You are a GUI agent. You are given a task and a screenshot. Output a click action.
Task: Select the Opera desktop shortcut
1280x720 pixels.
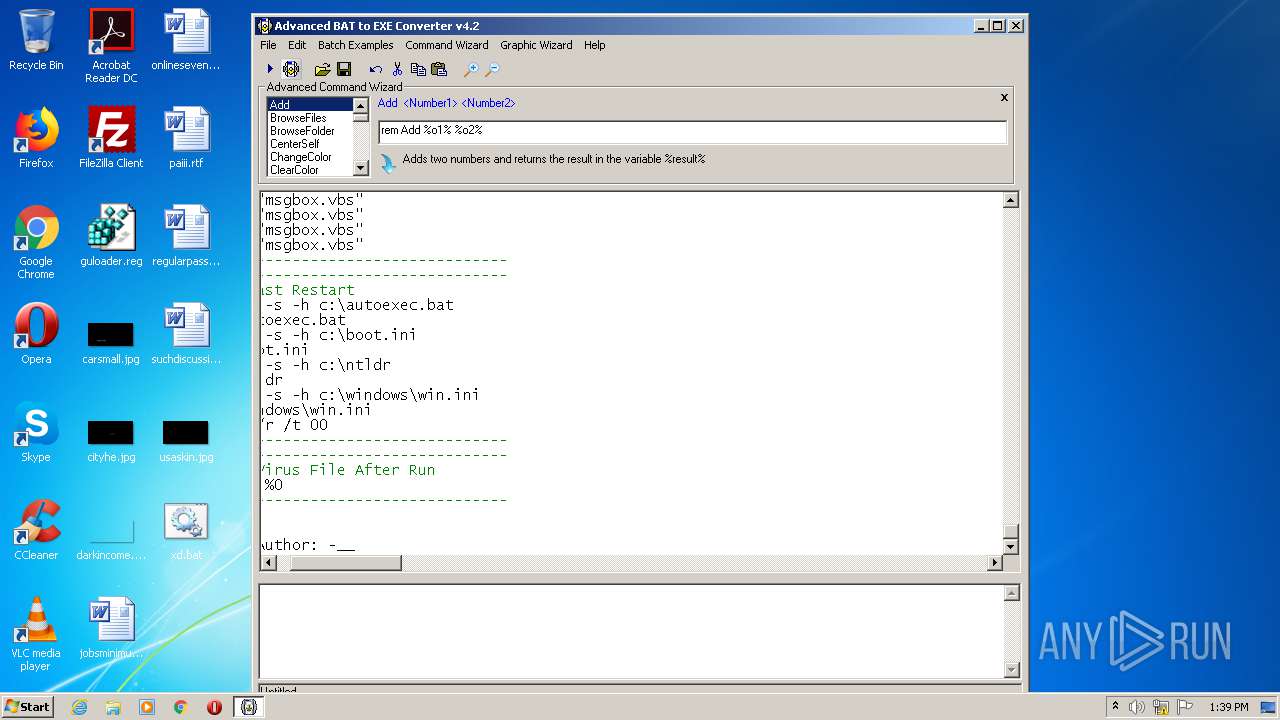pos(36,334)
